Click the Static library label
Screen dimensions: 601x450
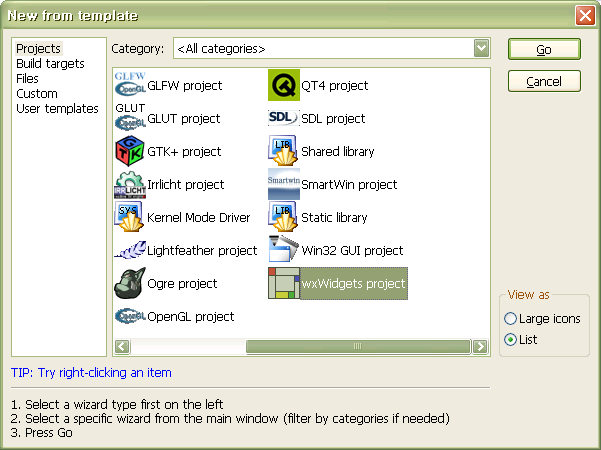pos(334,217)
